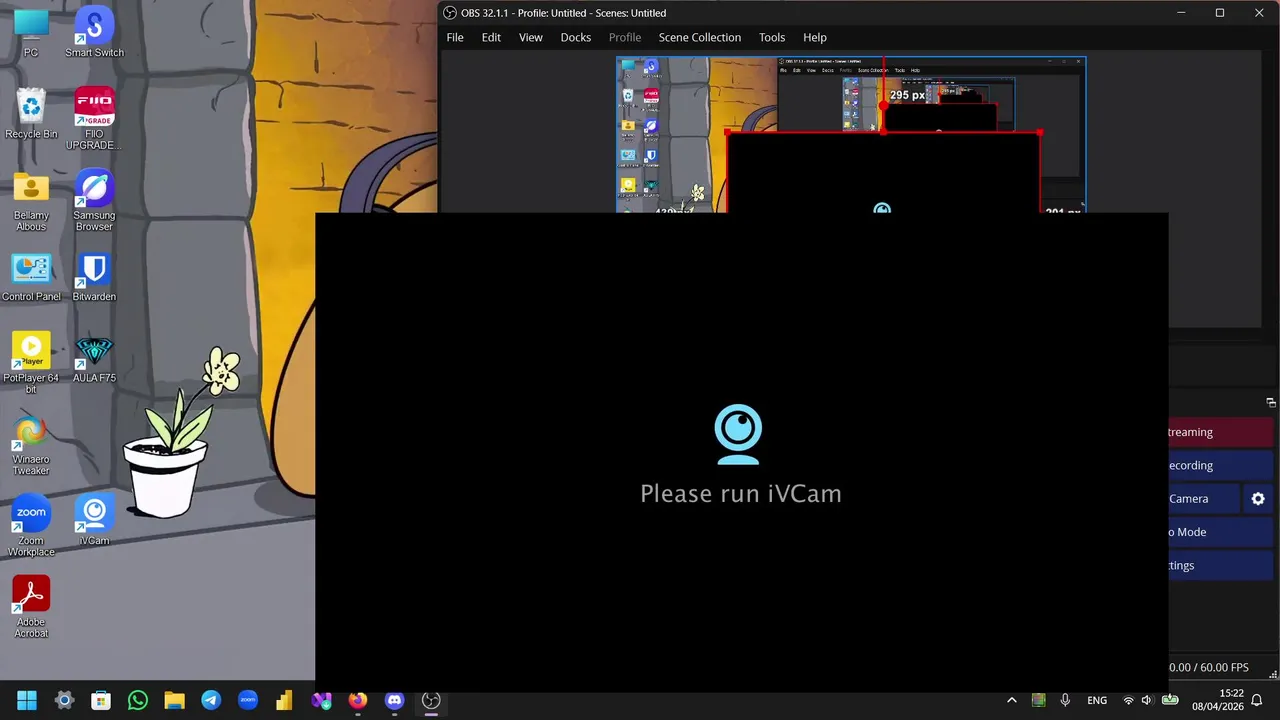Open Microsoft Store from the taskbar
1280x720 pixels.
pyautogui.click(x=101, y=700)
